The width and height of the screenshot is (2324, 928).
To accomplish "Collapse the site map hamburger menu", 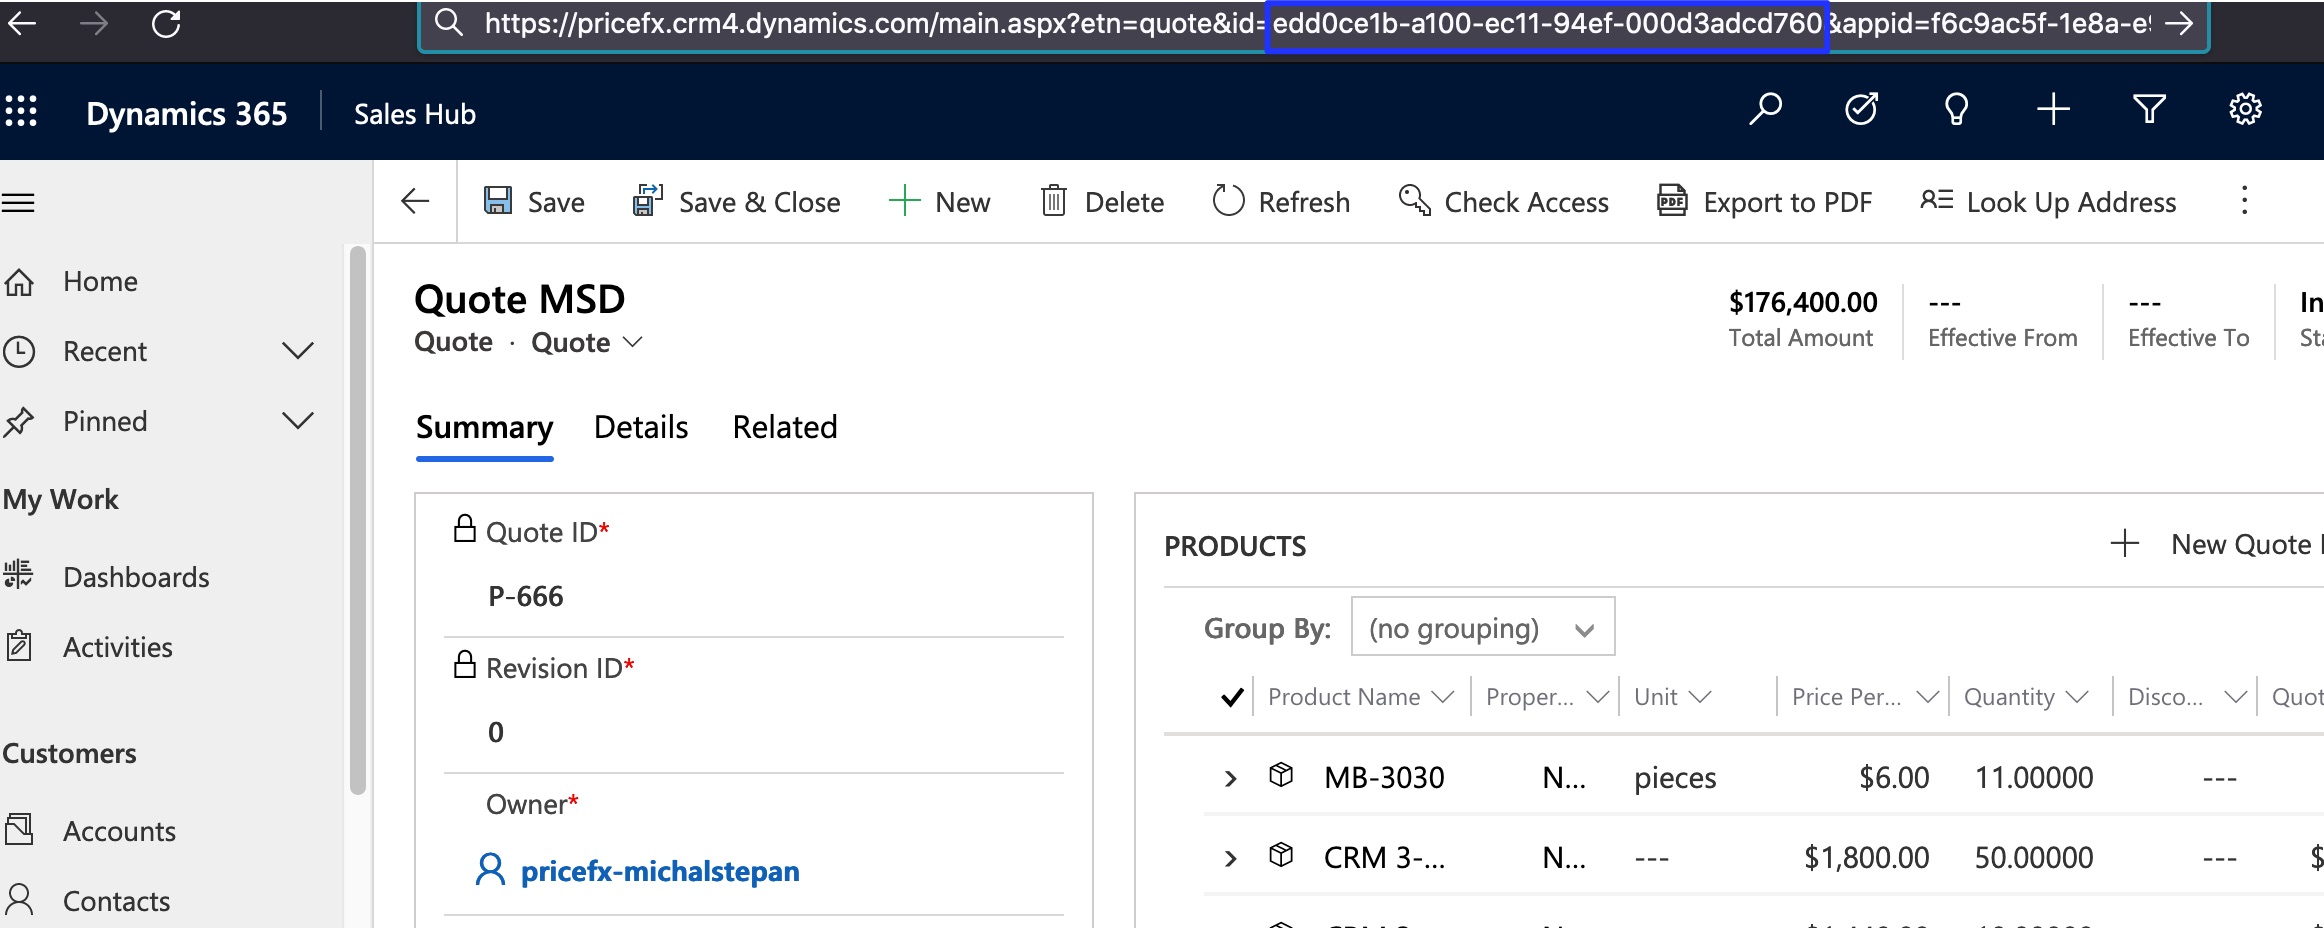I will [18, 203].
